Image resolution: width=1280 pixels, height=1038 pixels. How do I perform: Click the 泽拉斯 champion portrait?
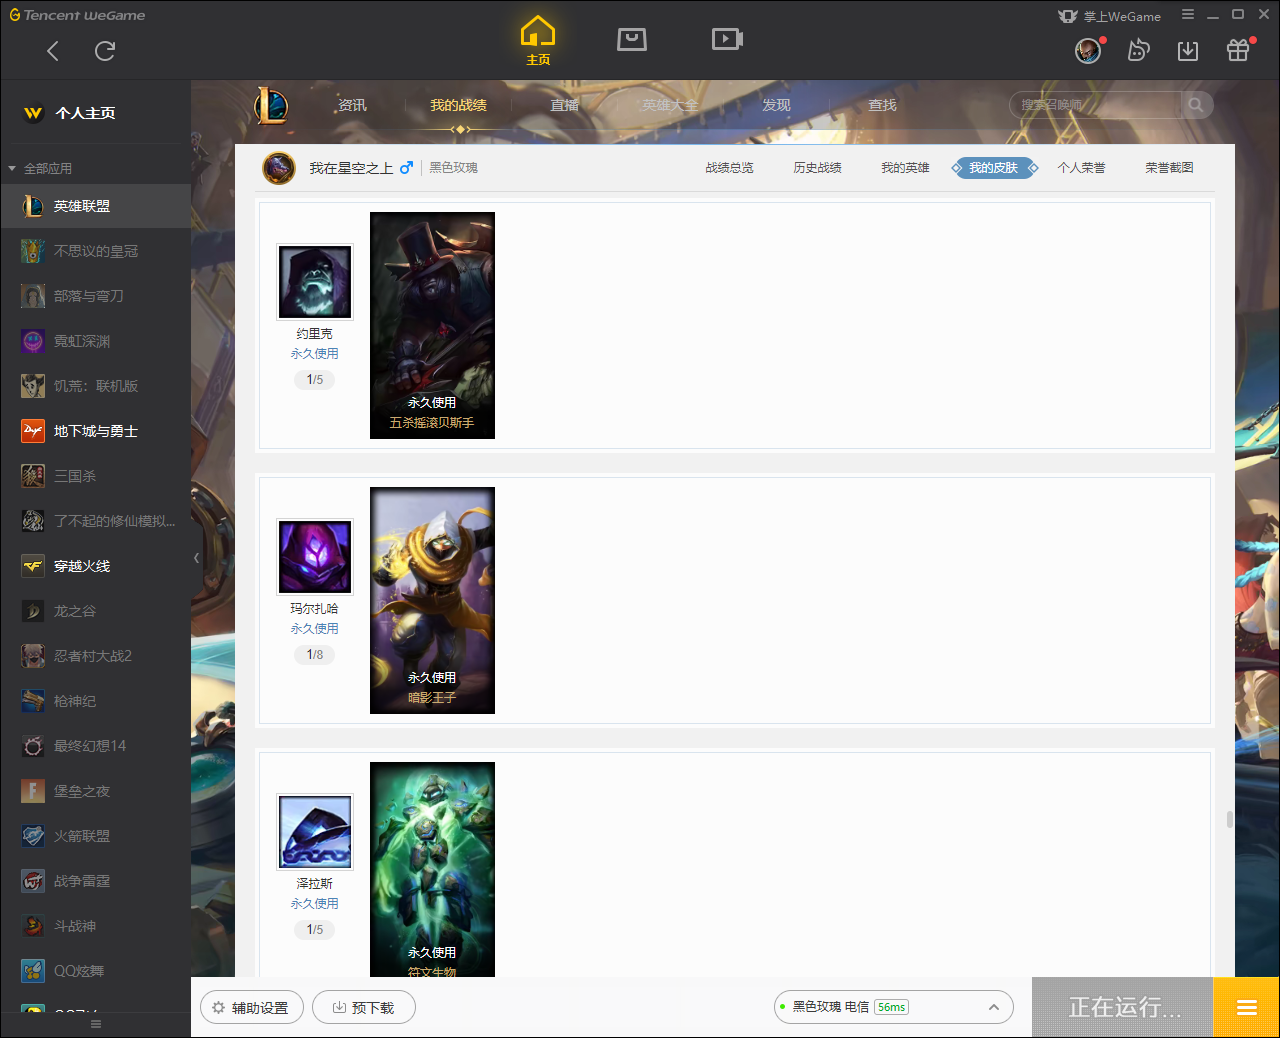tap(315, 832)
